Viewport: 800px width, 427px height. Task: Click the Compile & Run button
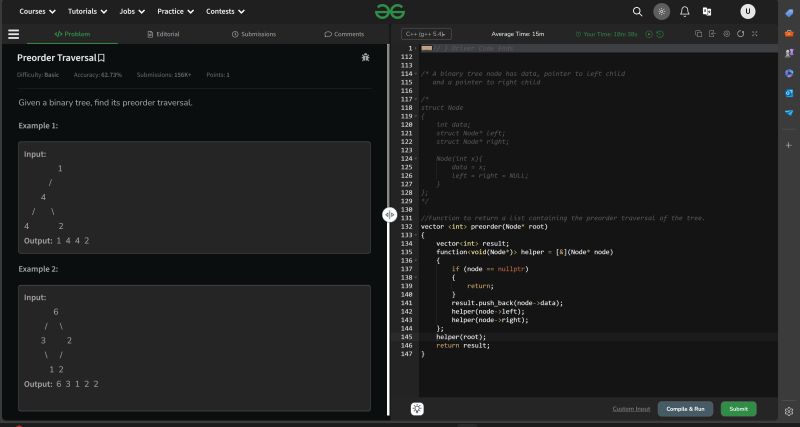686,408
